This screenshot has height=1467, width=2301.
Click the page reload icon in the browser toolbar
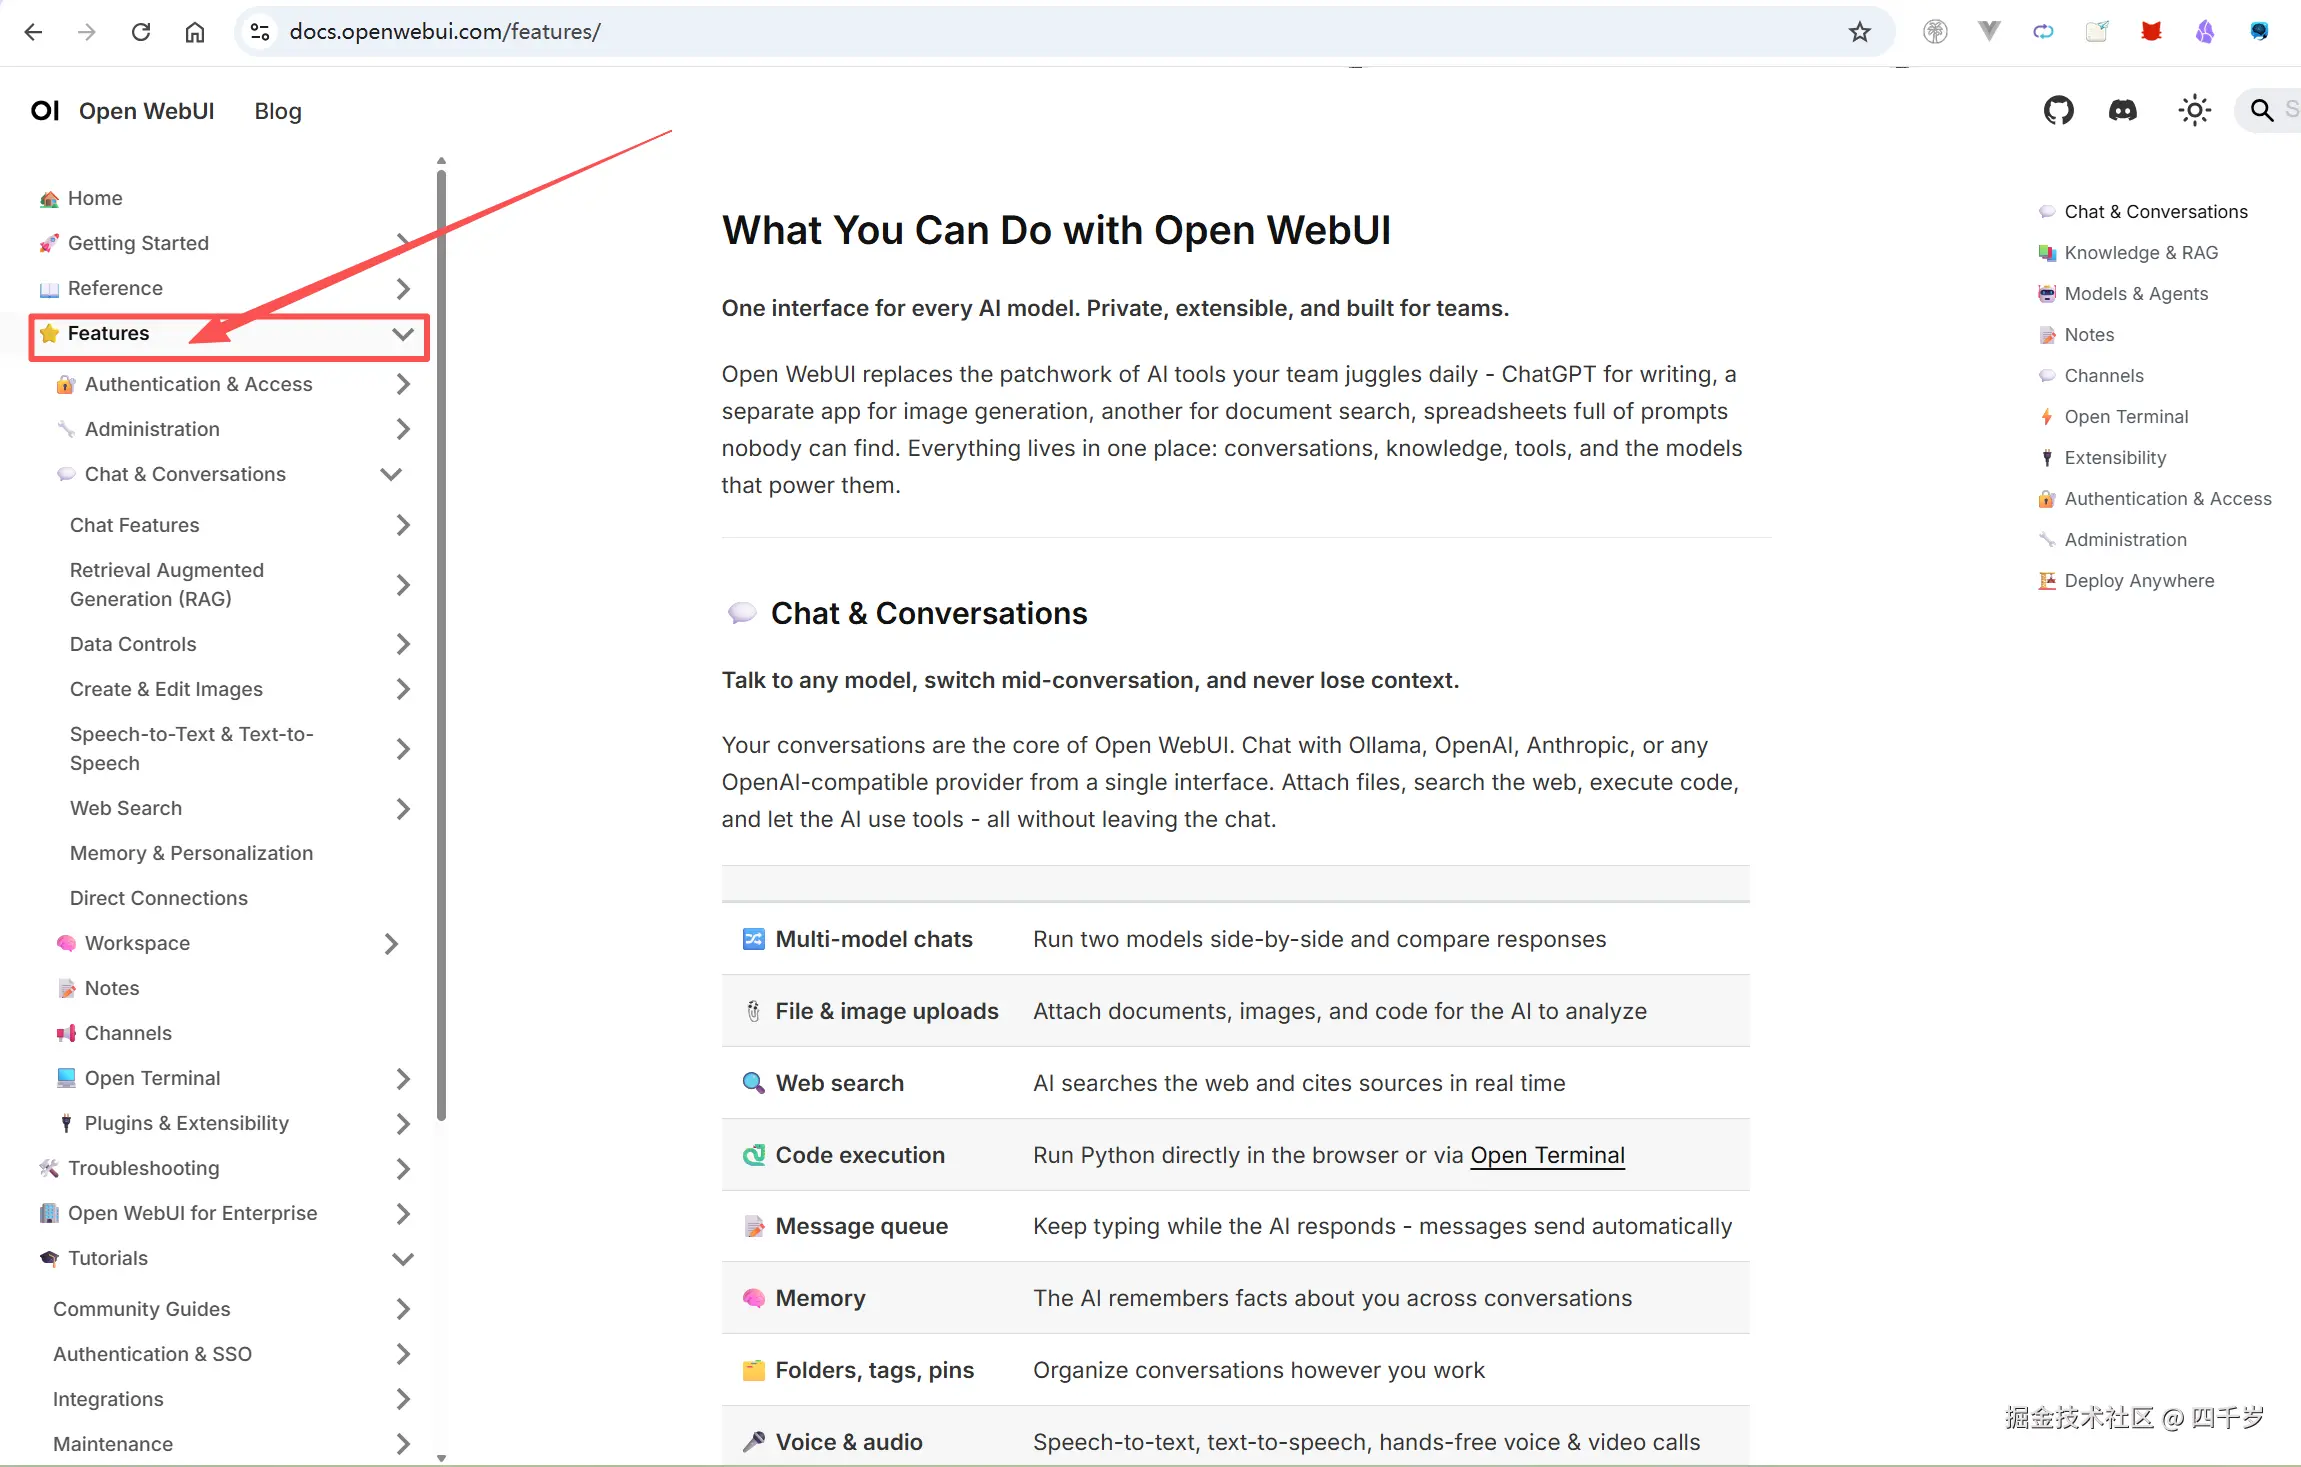141,31
